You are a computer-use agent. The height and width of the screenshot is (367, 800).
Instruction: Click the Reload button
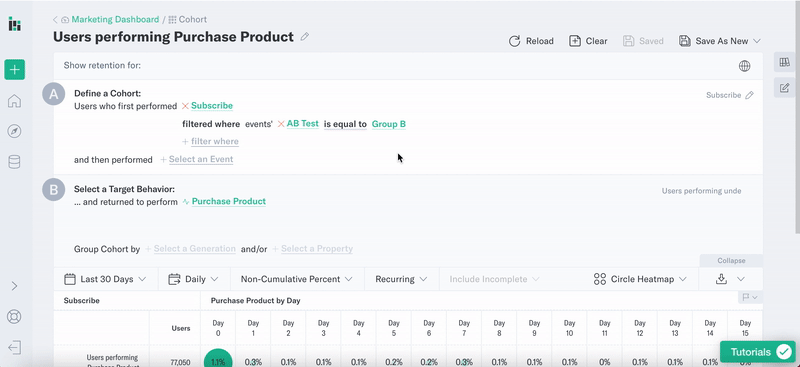531,41
